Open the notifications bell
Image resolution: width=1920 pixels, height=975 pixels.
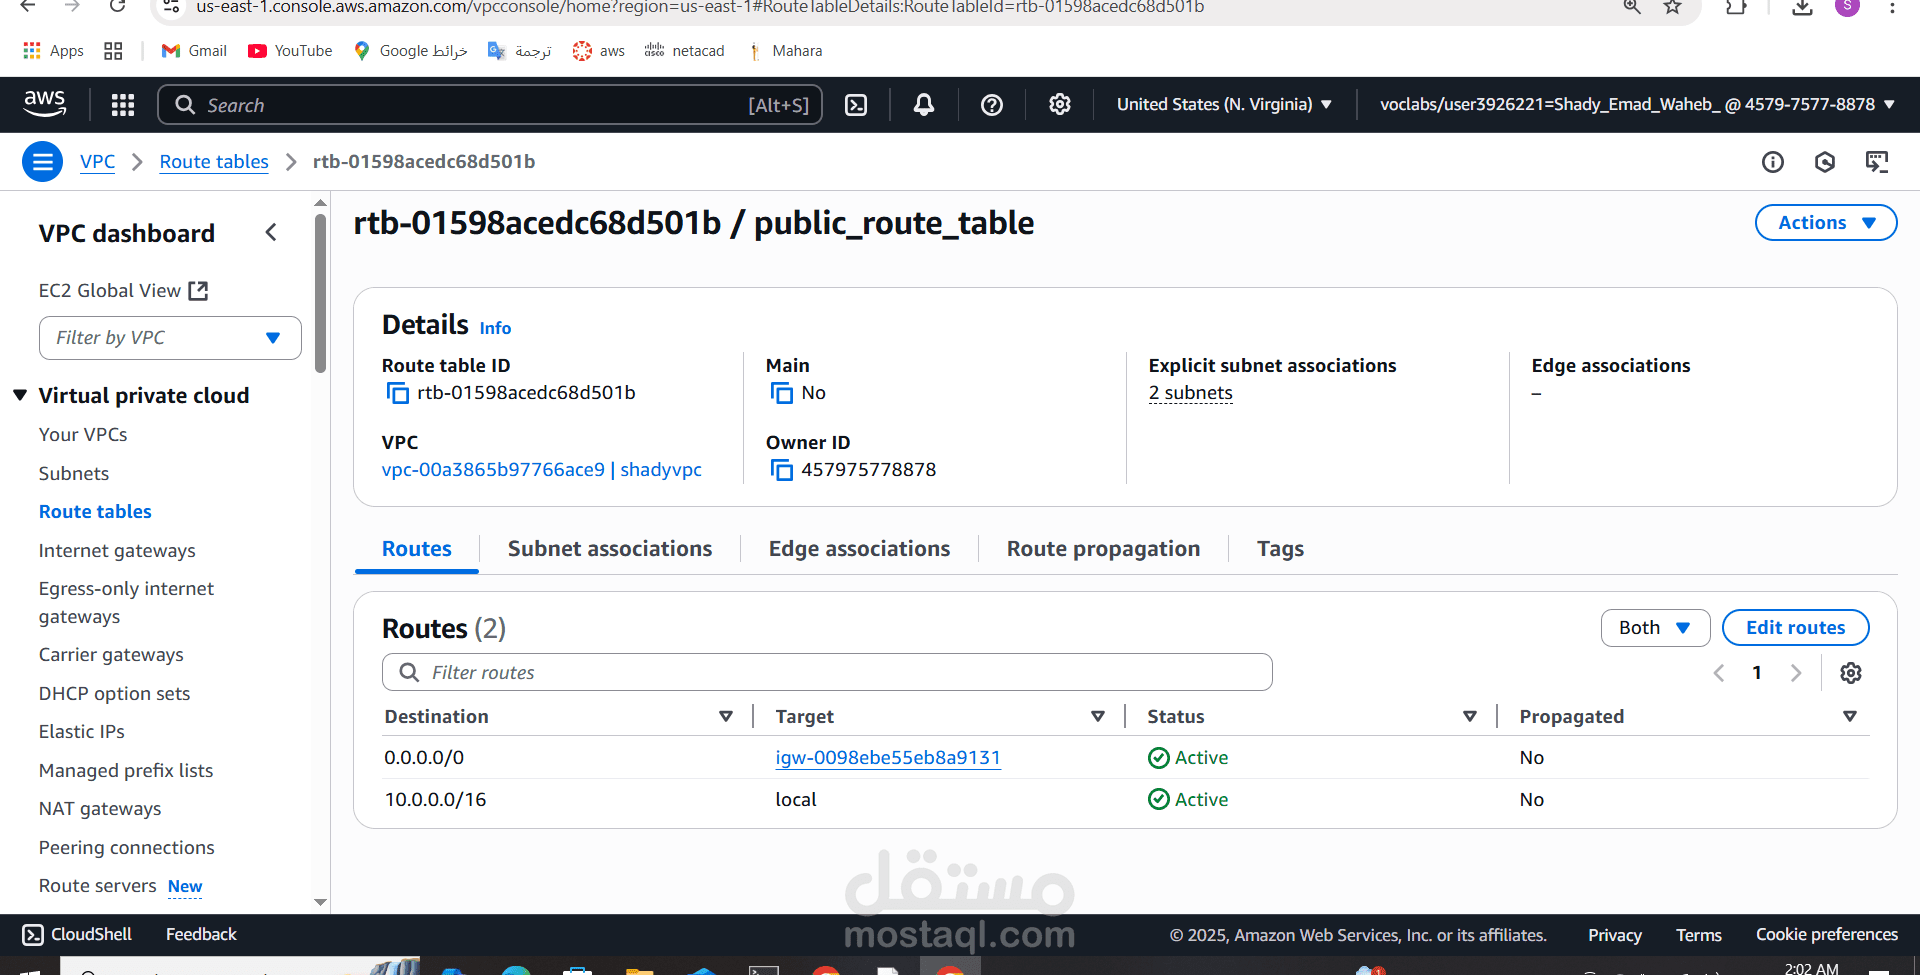tap(924, 105)
